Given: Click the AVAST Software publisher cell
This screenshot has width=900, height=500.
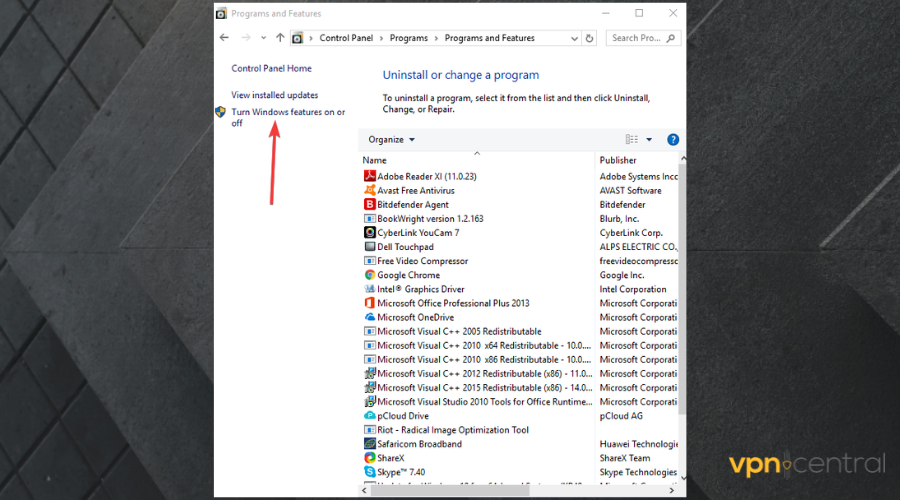Looking at the screenshot, I should pyautogui.click(x=630, y=191).
